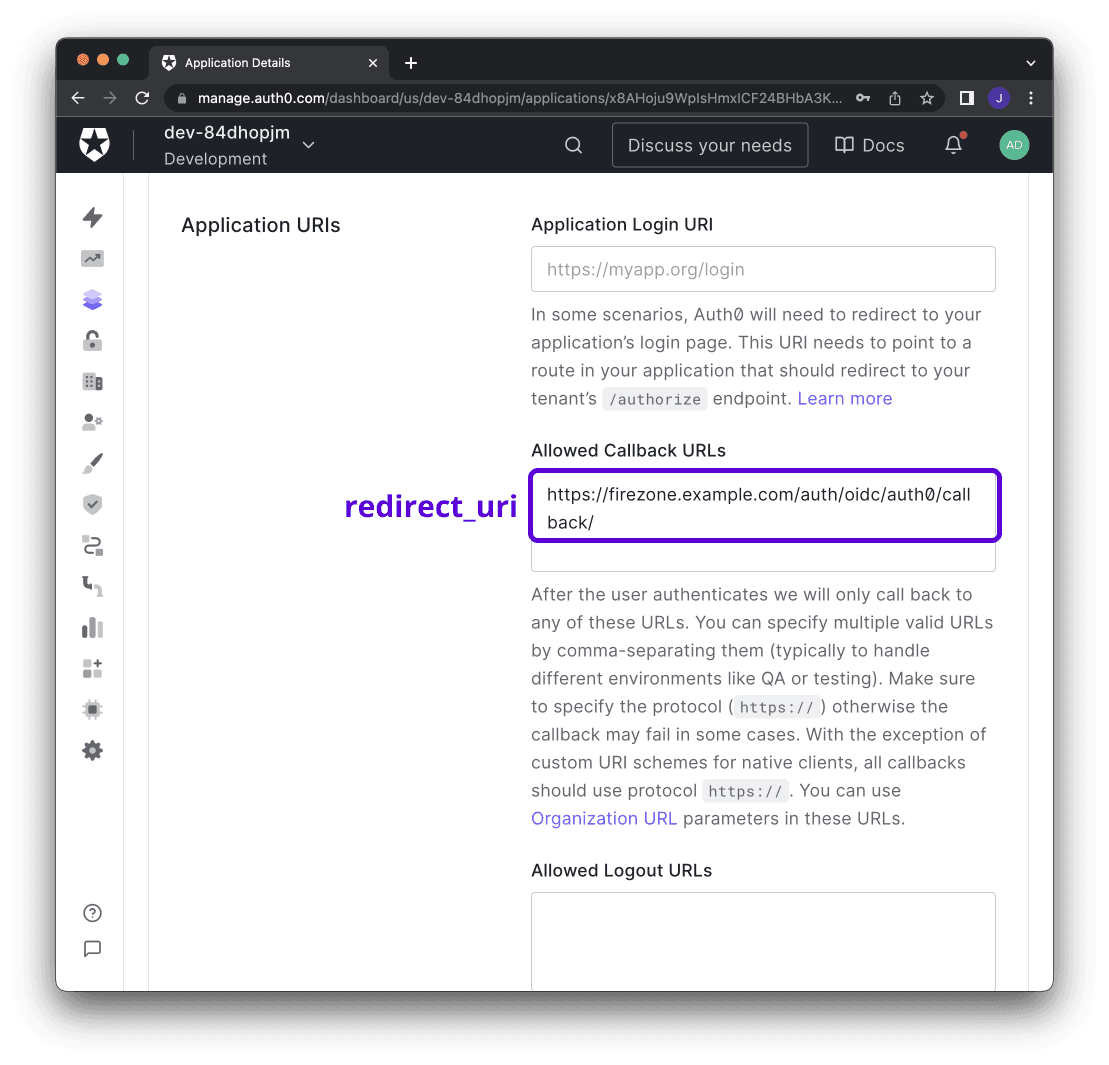The width and height of the screenshot is (1109, 1065).
Task: Open notifications via the bell icon
Action: pyautogui.click(x=952, y=144)
